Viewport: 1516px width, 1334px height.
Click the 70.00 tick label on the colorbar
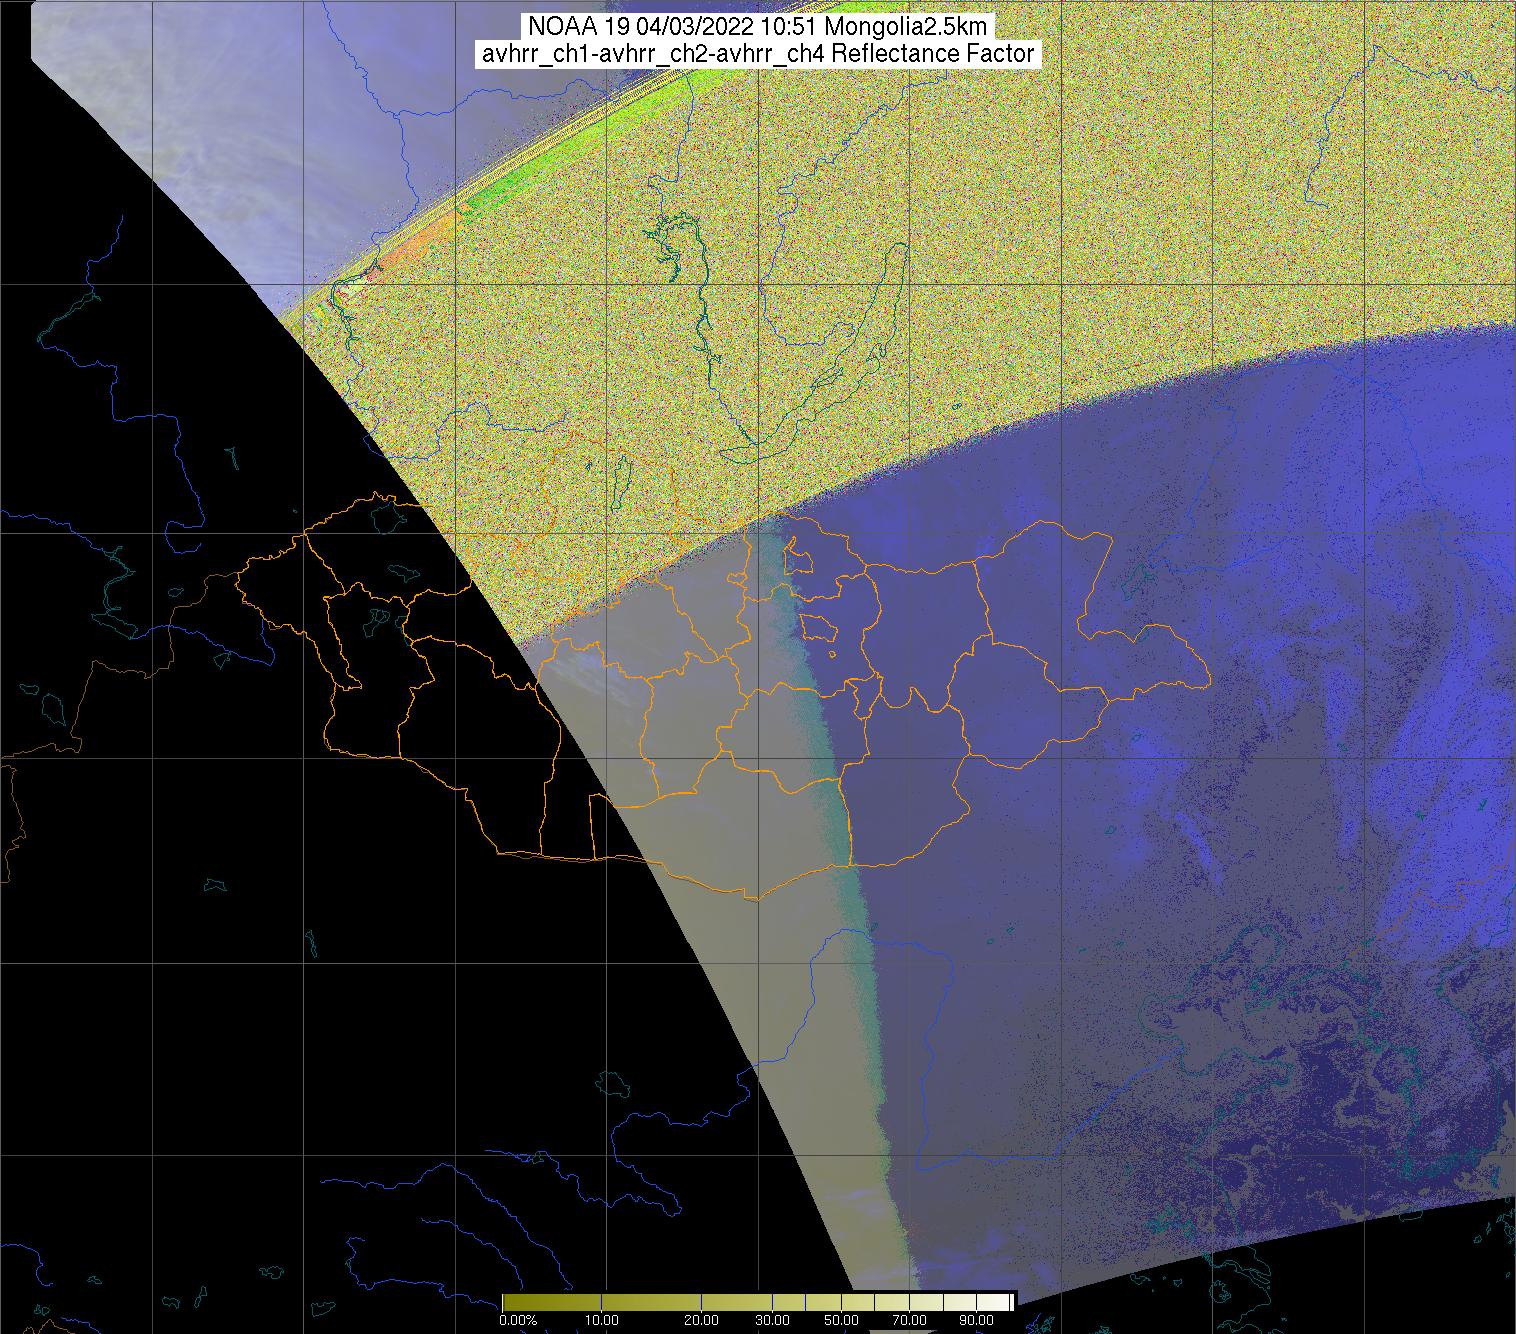click(x=909, y=1321)
